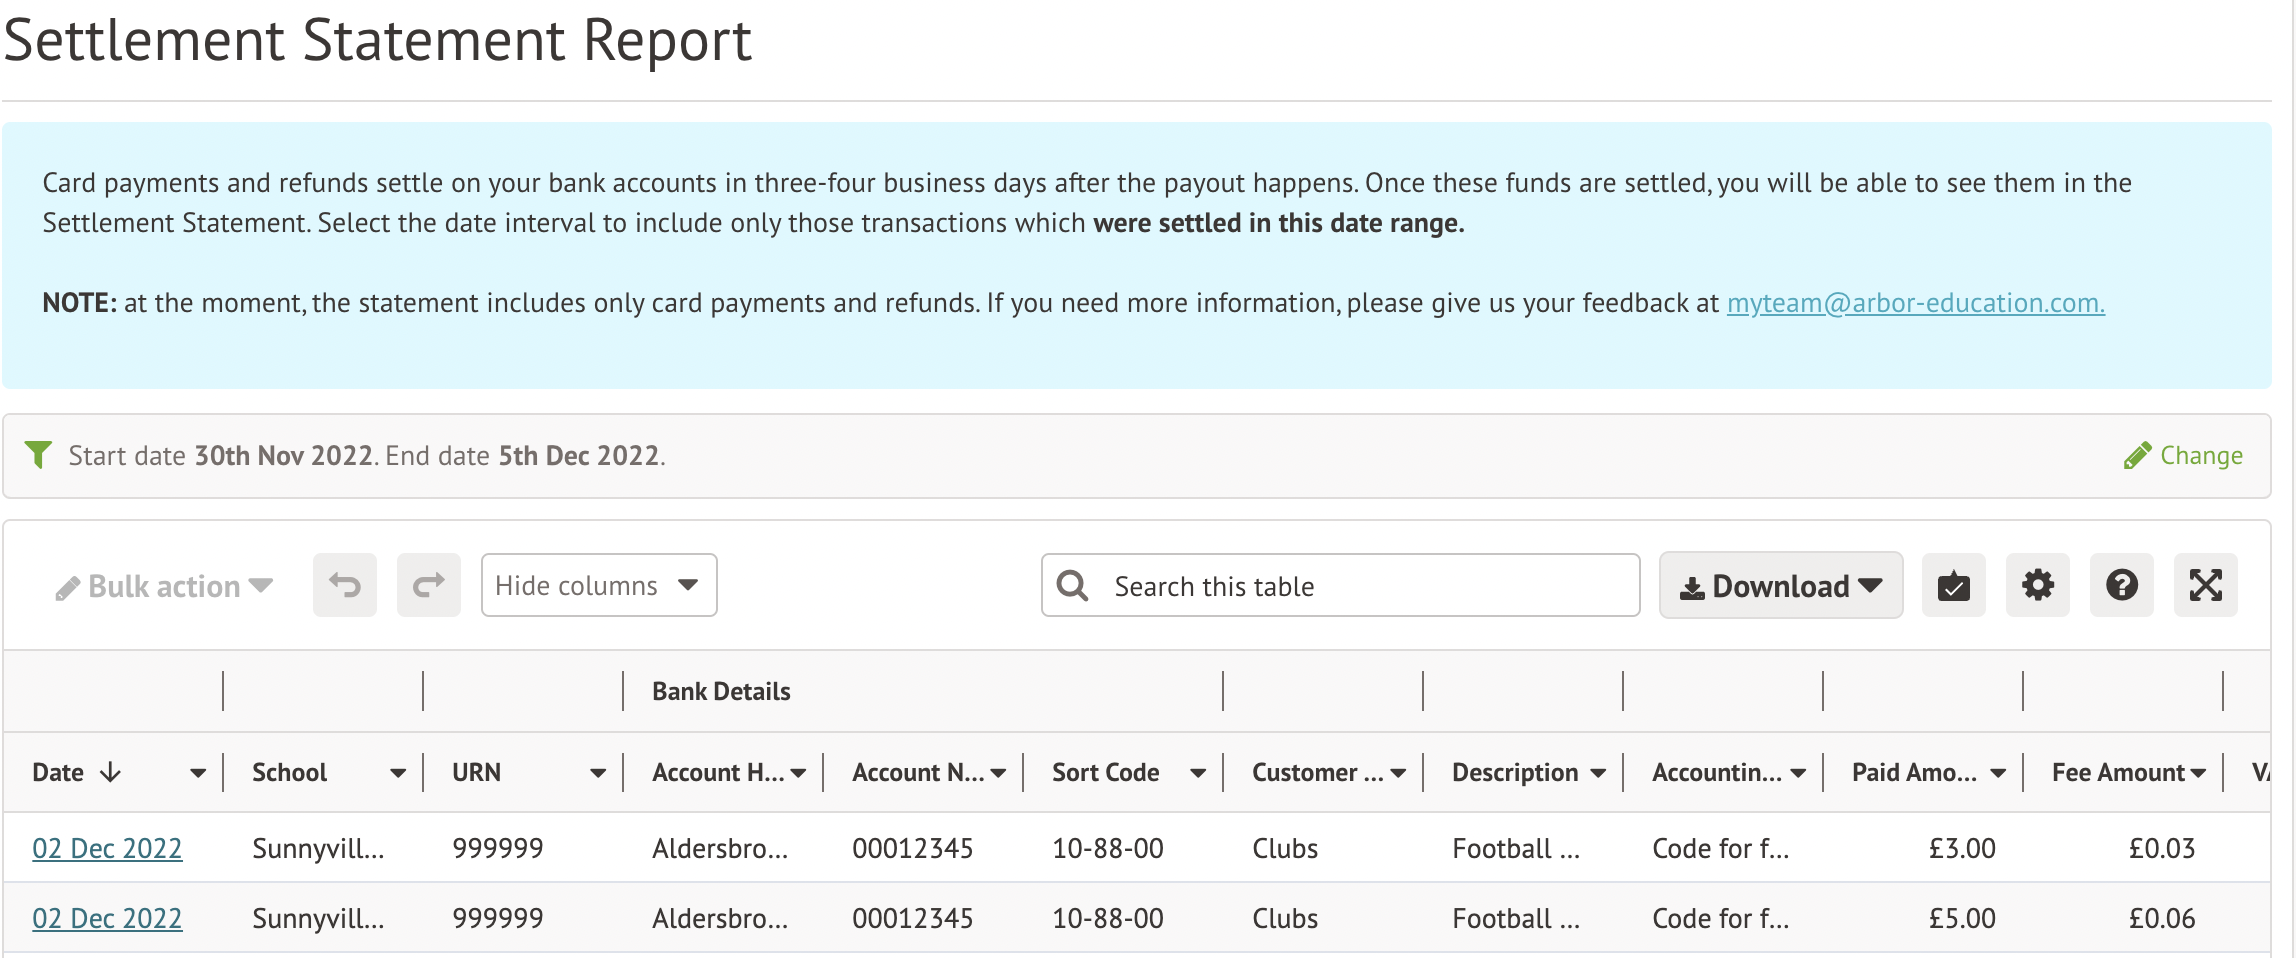Open the myteam@arbor-education.com email link
The image size is (2296, 958).
coord(1915,303)
